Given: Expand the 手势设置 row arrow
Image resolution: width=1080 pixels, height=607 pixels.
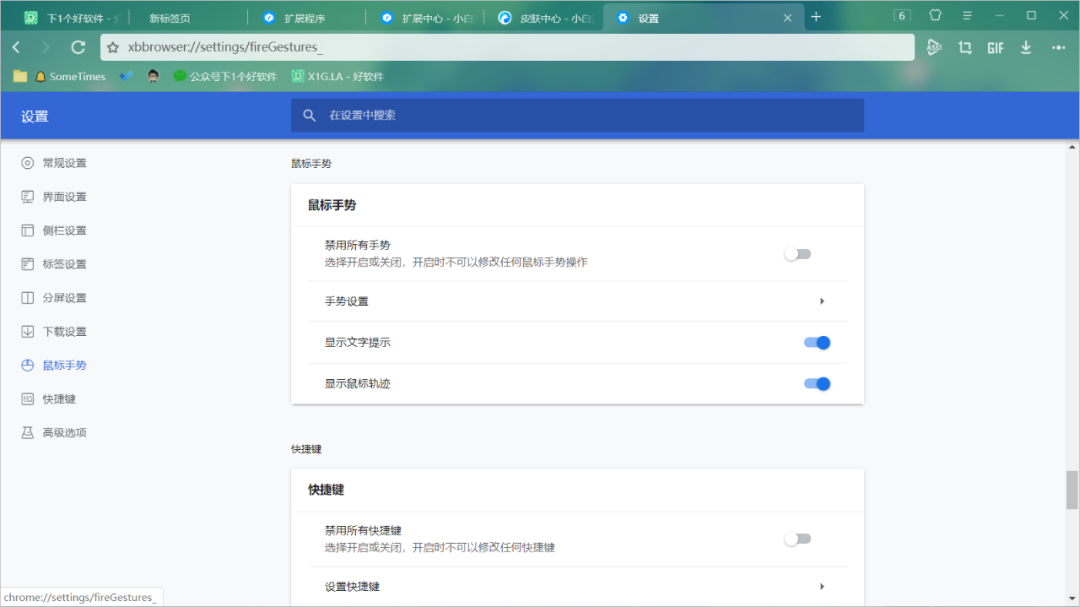Looking at the screenshot, I should click(x=821, y=302).
